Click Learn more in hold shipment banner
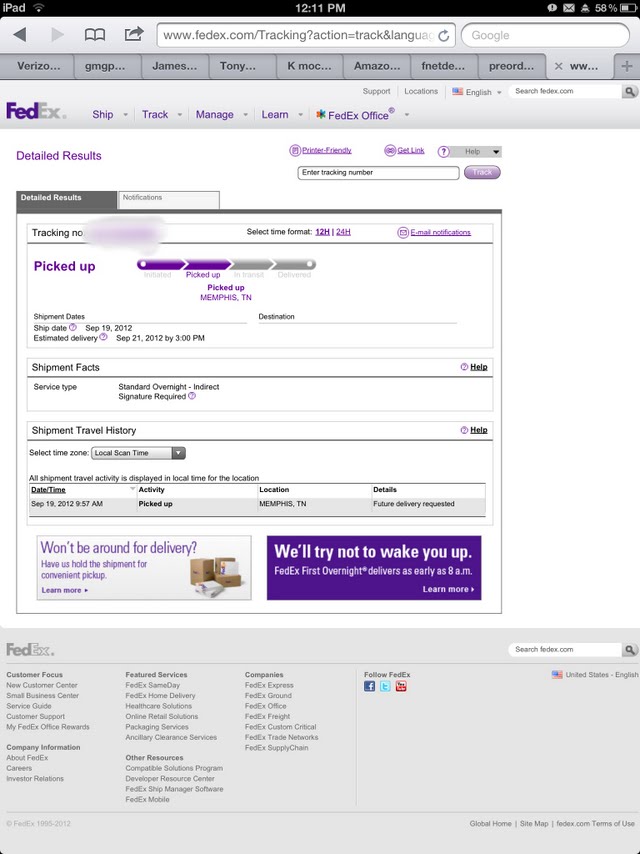Screen dimensions: 640x854 (x=64, y=590)
